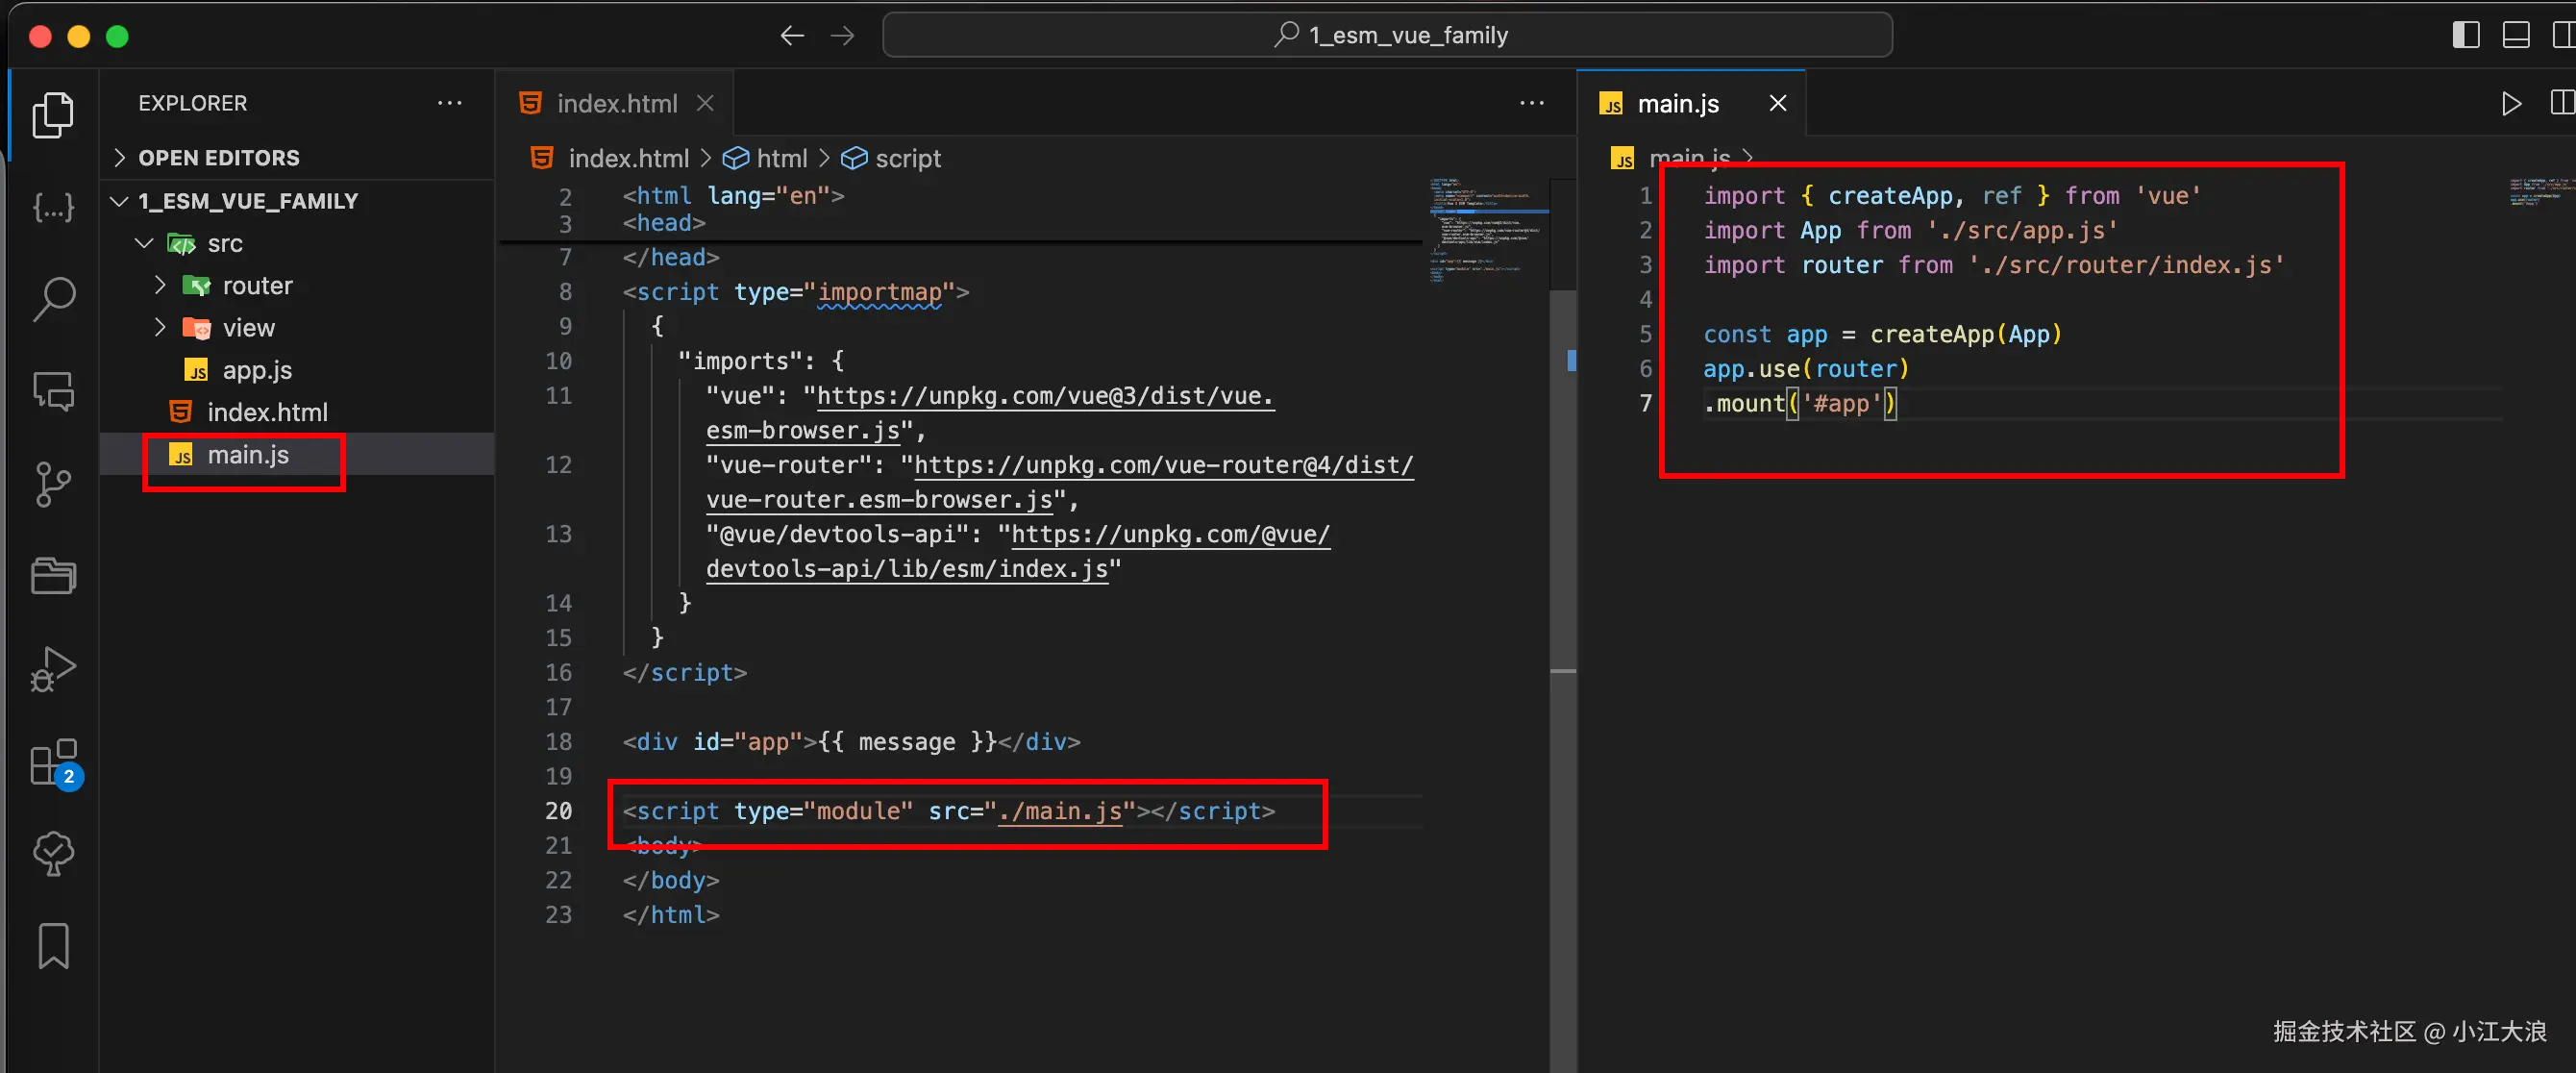This screenshot has height=1073, width=2576.
Task: Expand the Open Editors section
Action: coord(218,158)
